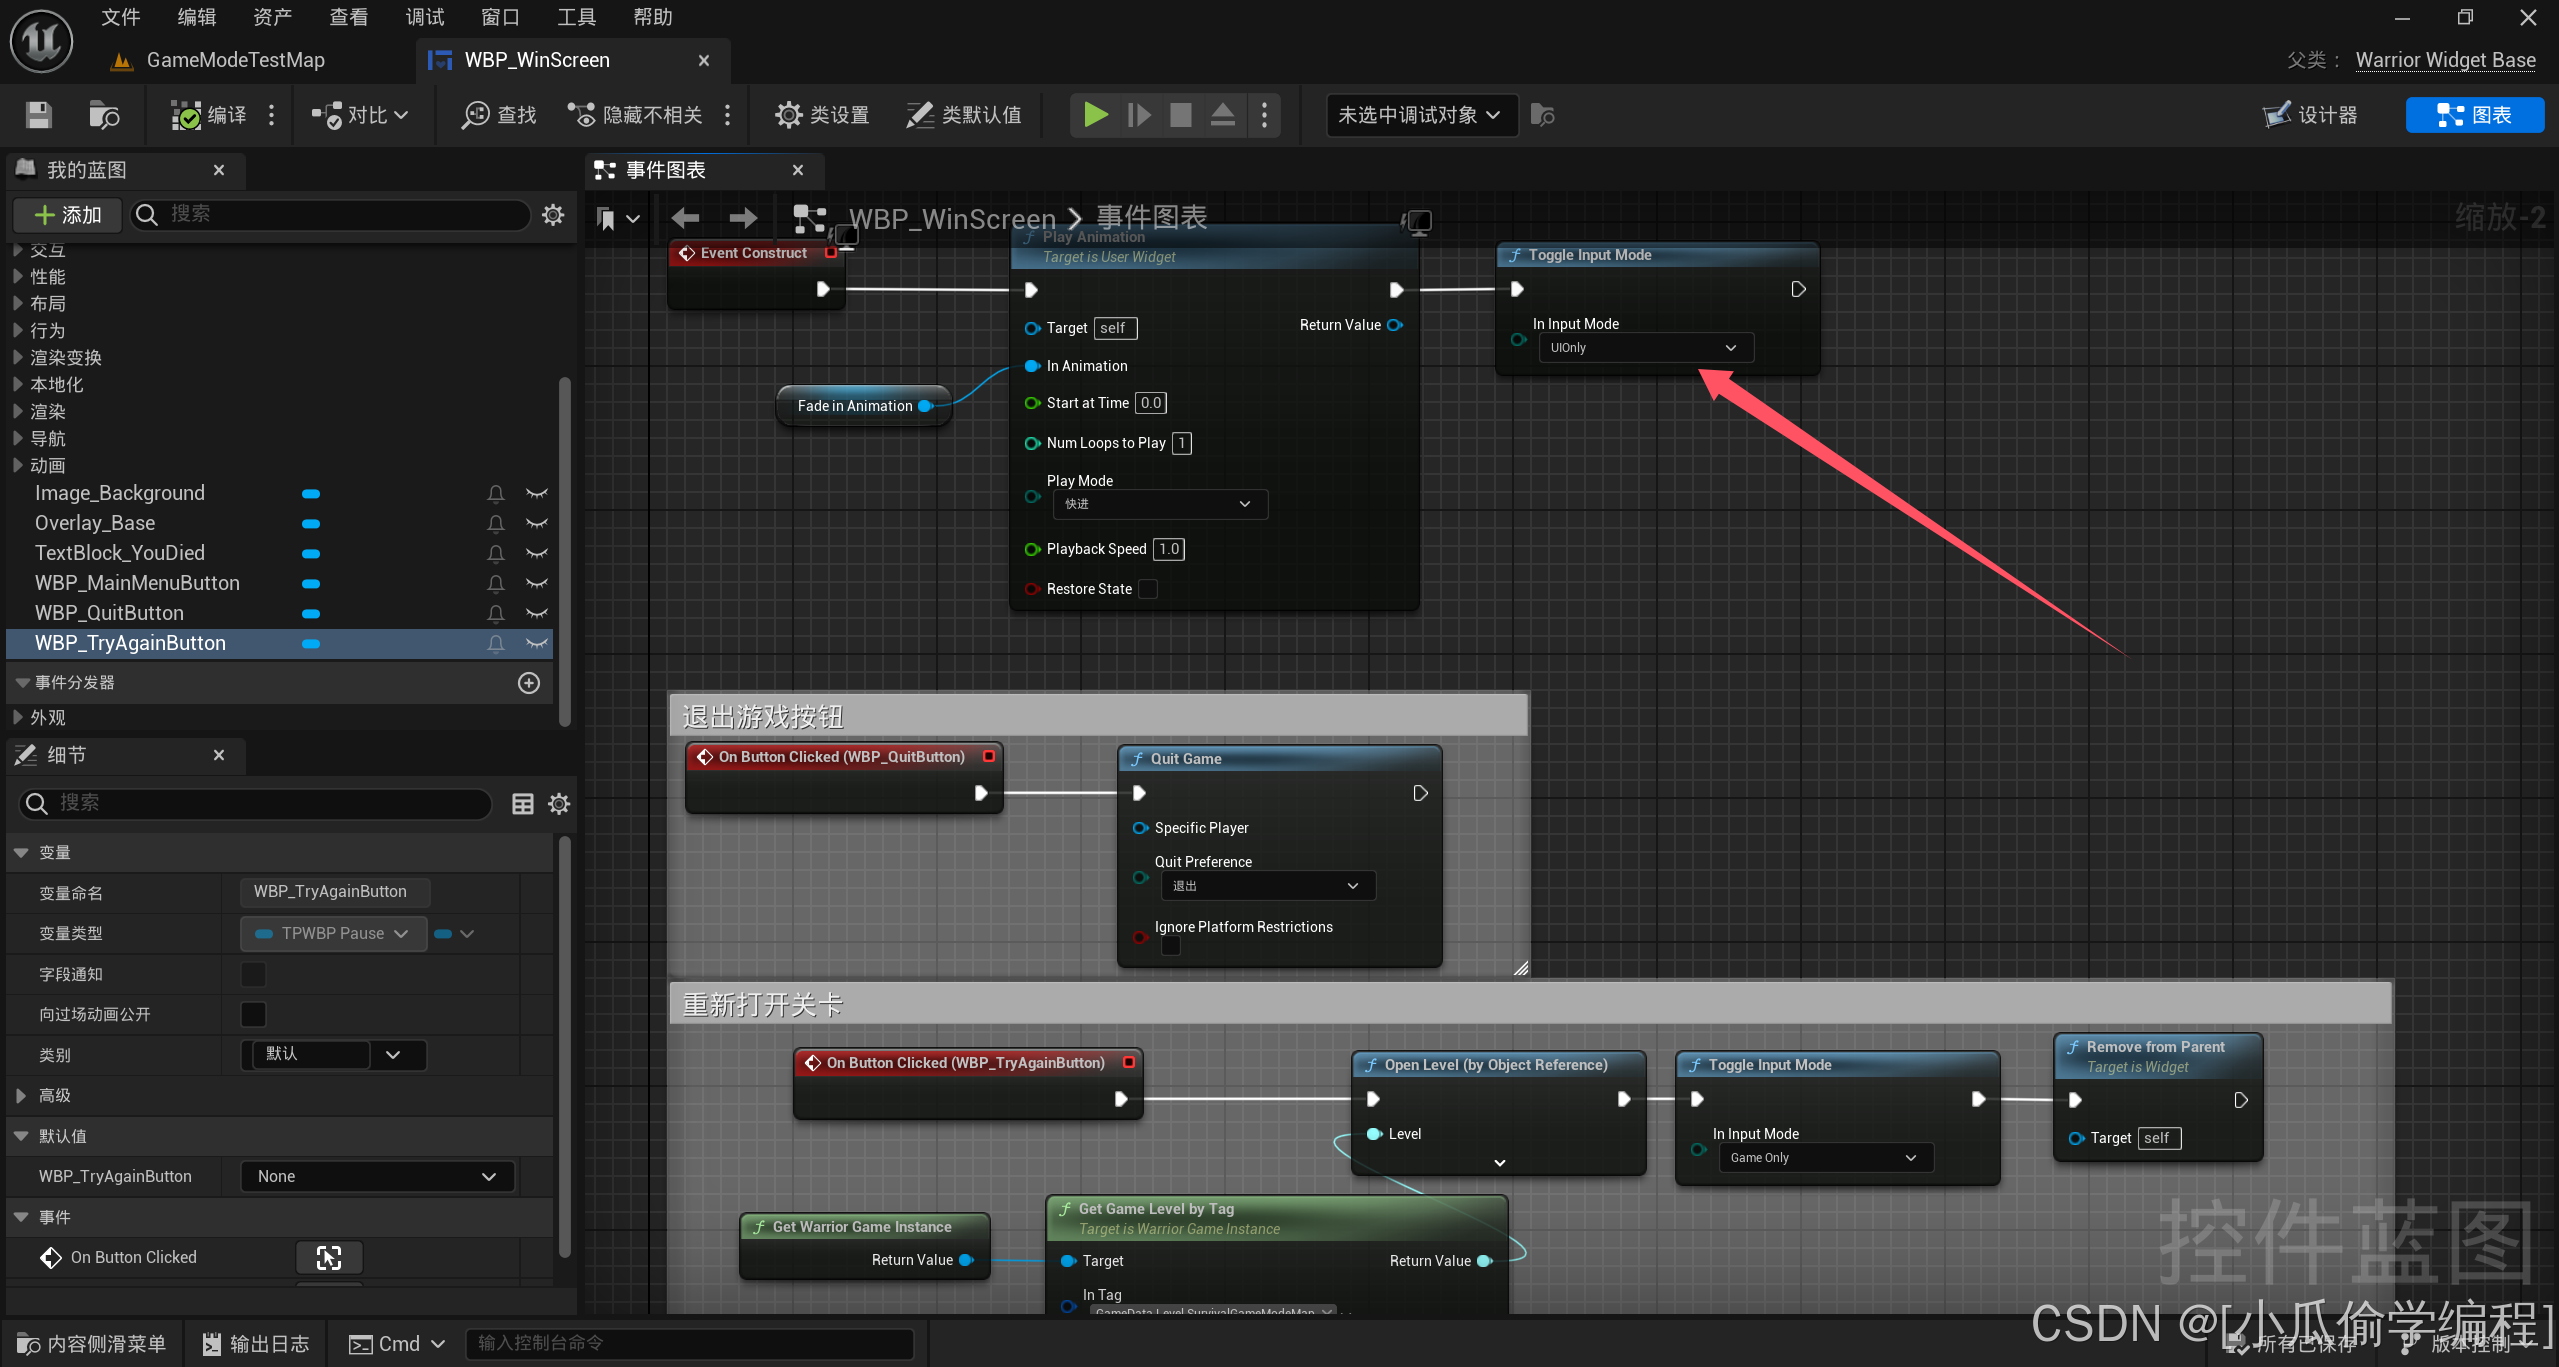Enable the Field Notify checkbox

pyautogui.click(x=254, y=974)
